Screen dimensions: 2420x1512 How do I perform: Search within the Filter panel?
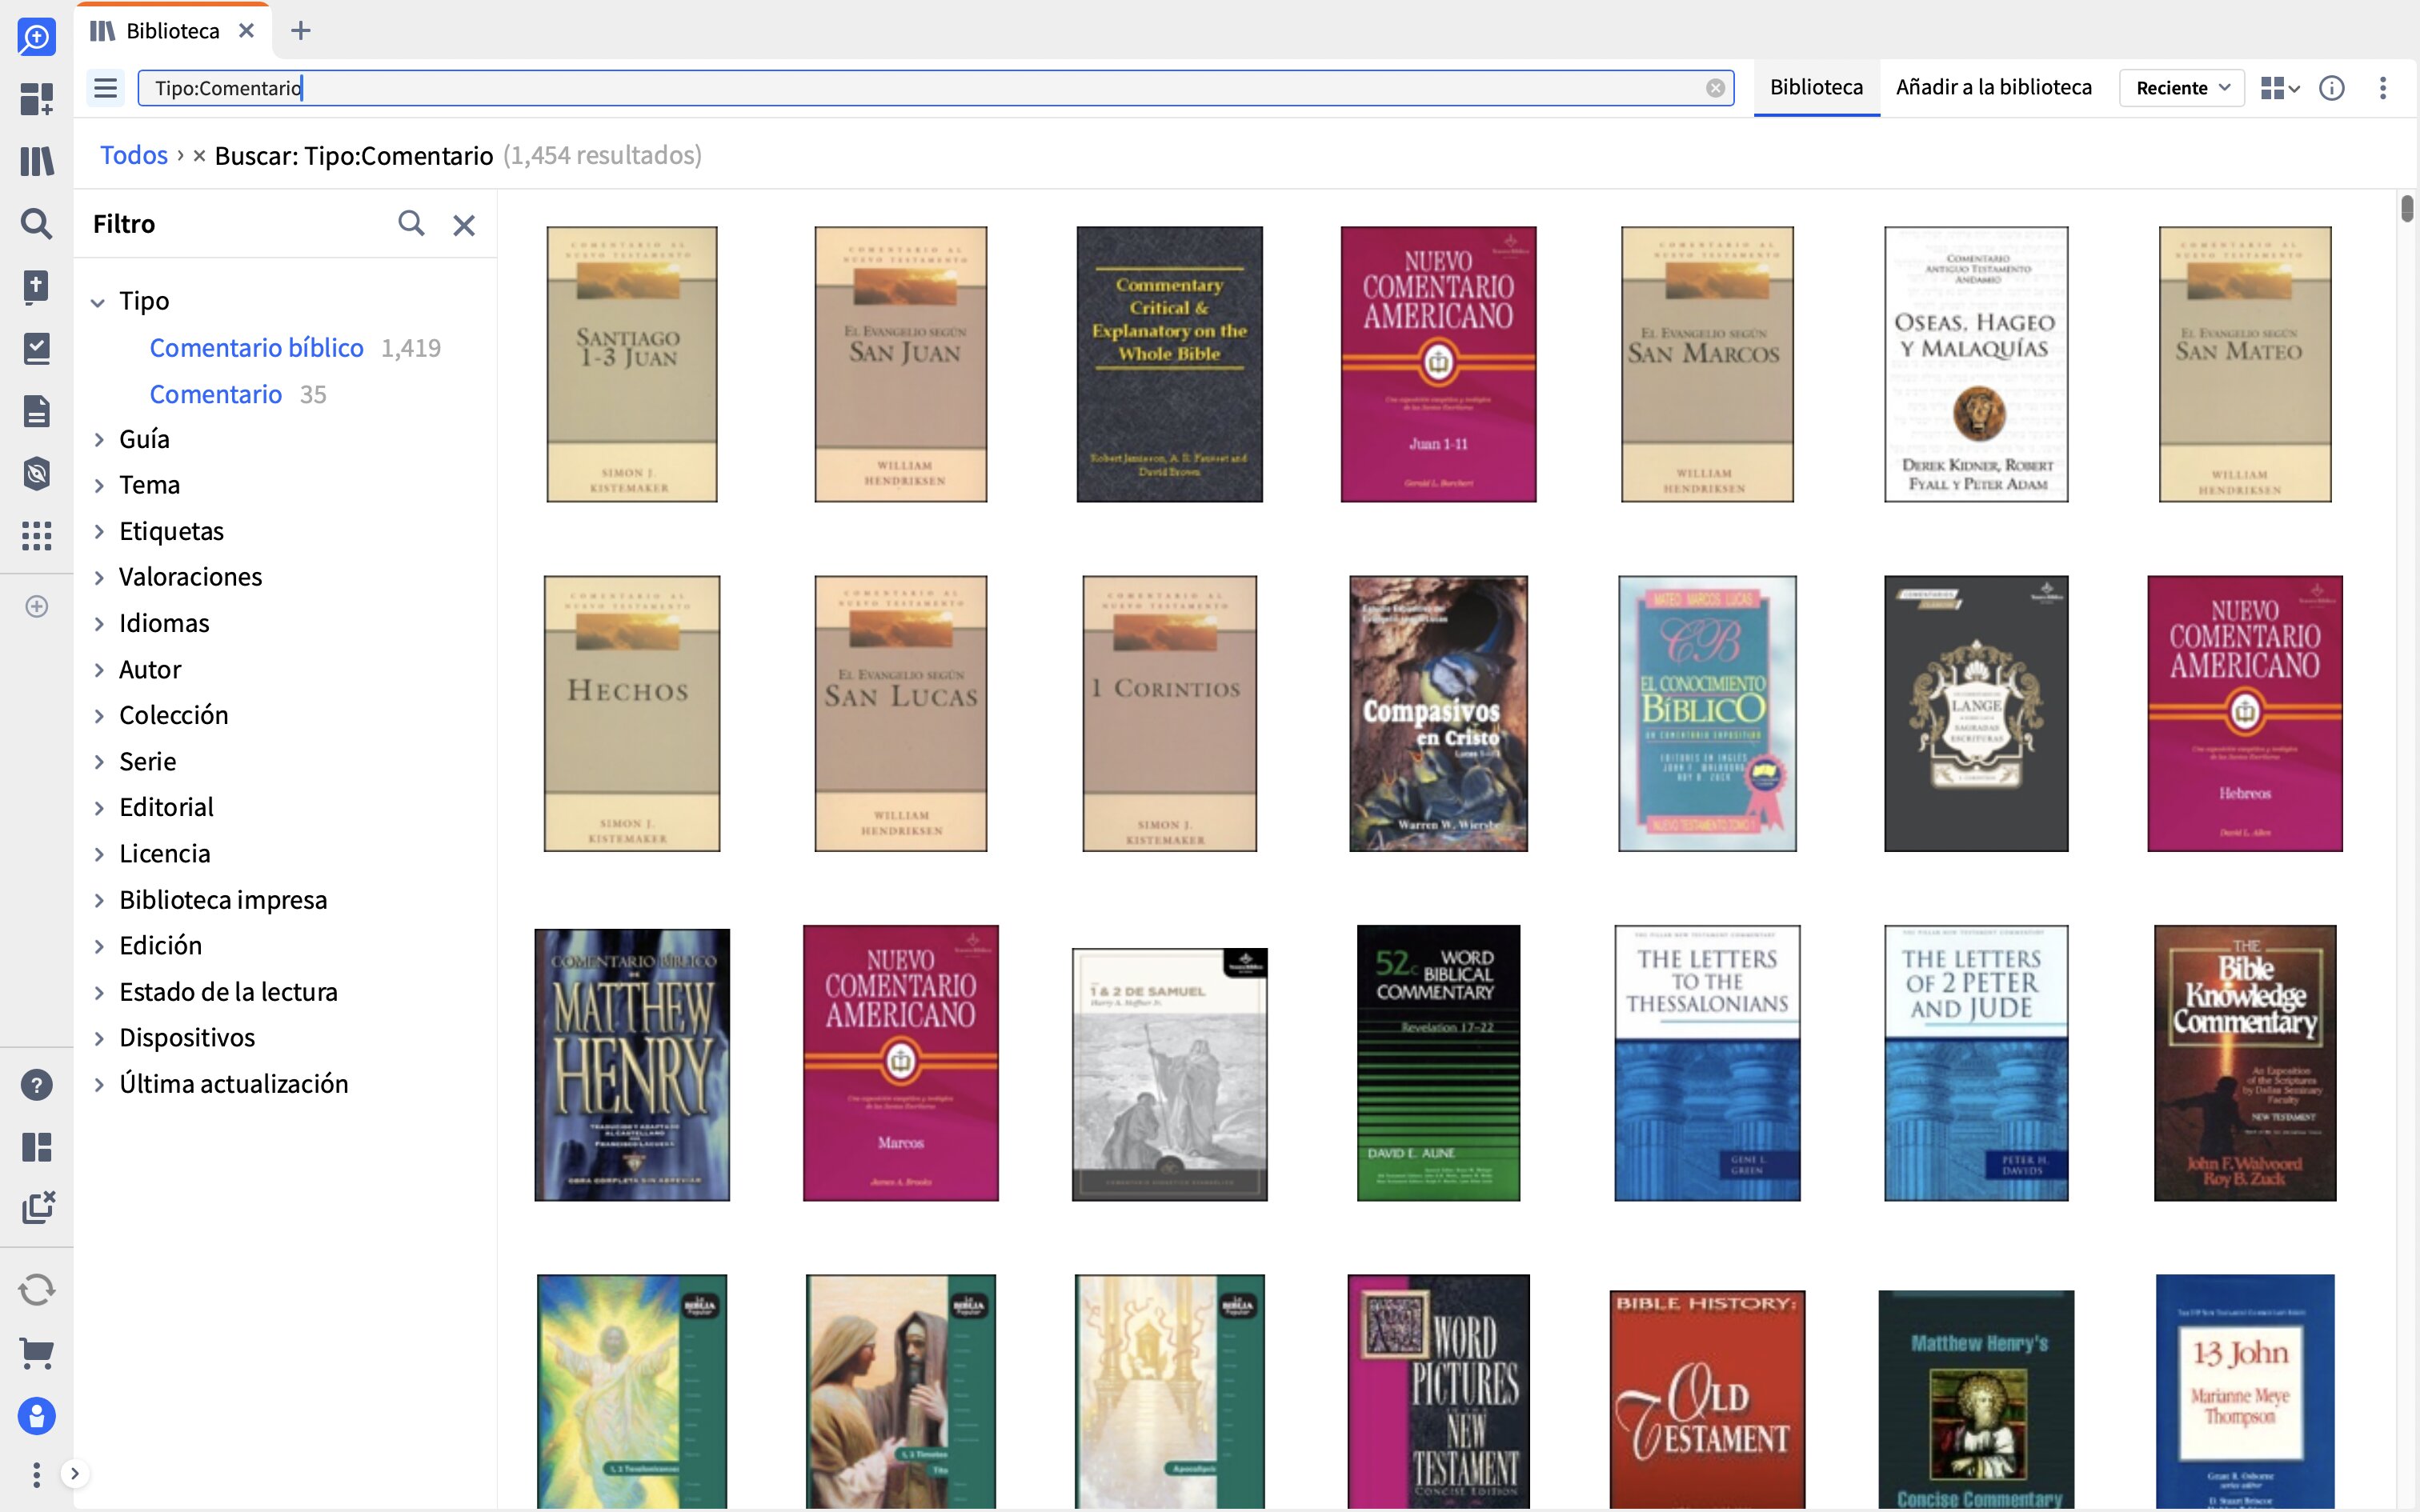tap(411, 223)
